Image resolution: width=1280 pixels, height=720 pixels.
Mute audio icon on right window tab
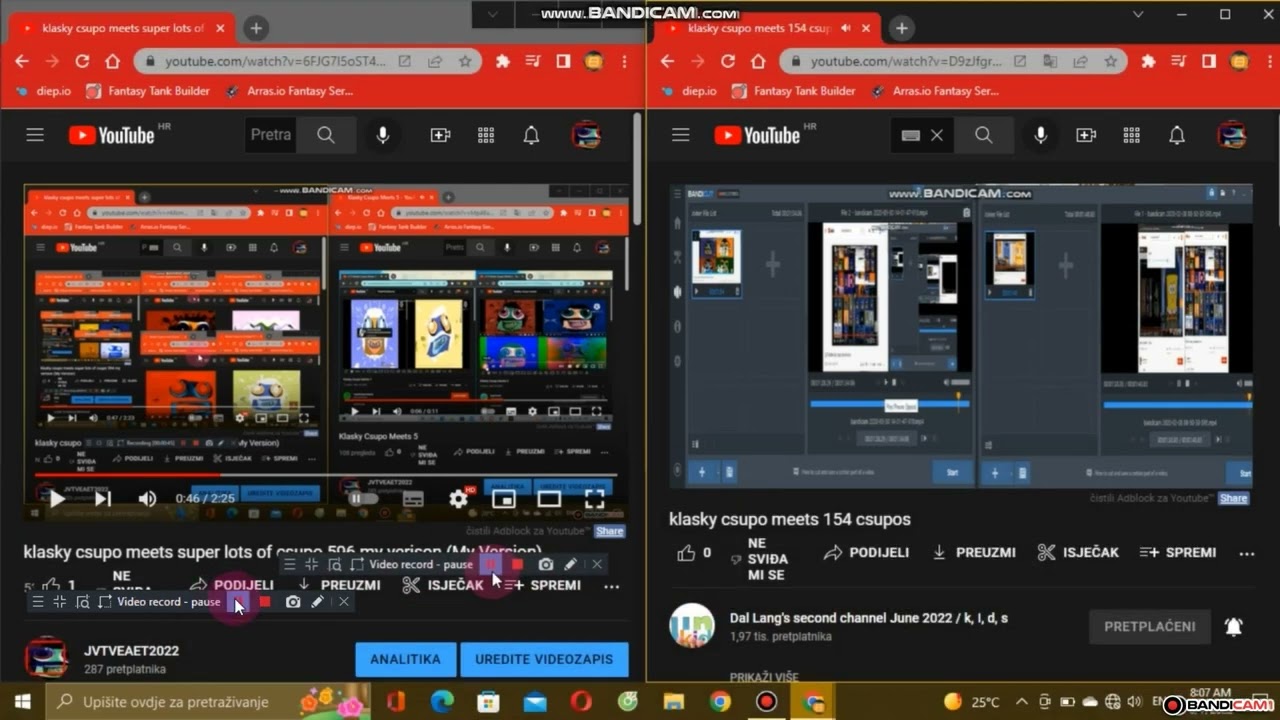point(846,28)
